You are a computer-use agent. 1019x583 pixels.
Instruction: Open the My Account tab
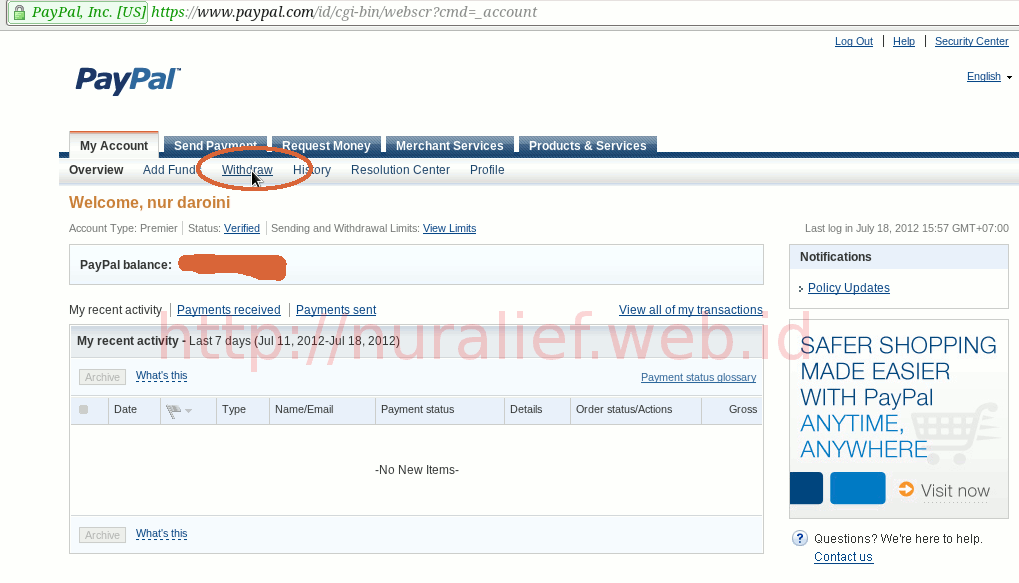(x=114, y=146)
